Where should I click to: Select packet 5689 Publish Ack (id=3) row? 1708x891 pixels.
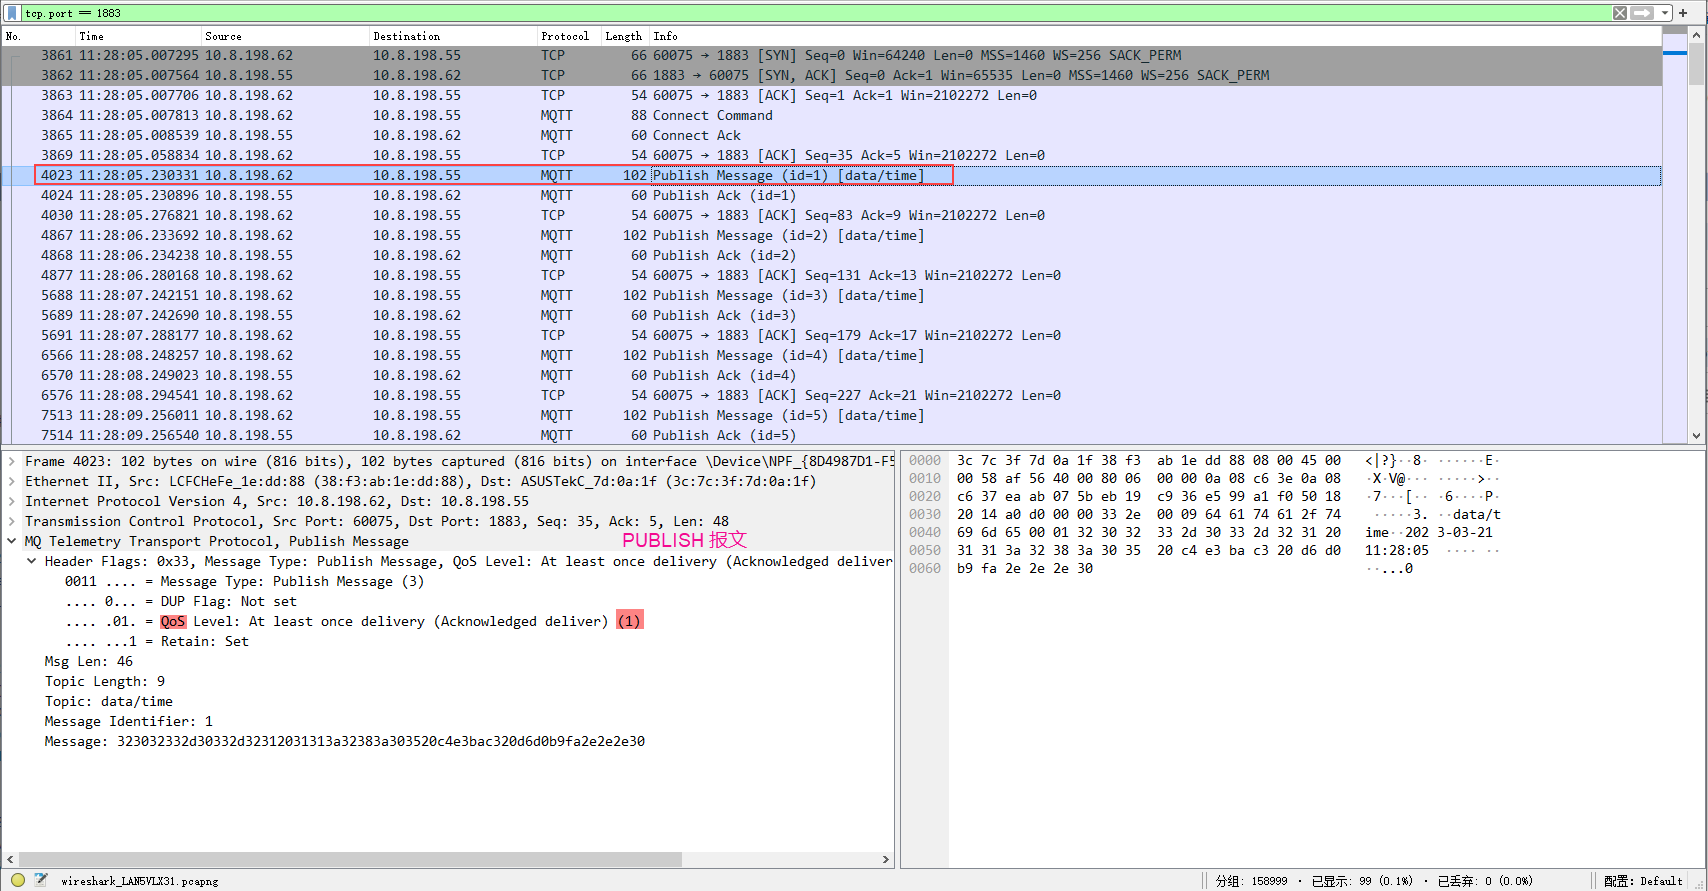click(x=831, y=315)
